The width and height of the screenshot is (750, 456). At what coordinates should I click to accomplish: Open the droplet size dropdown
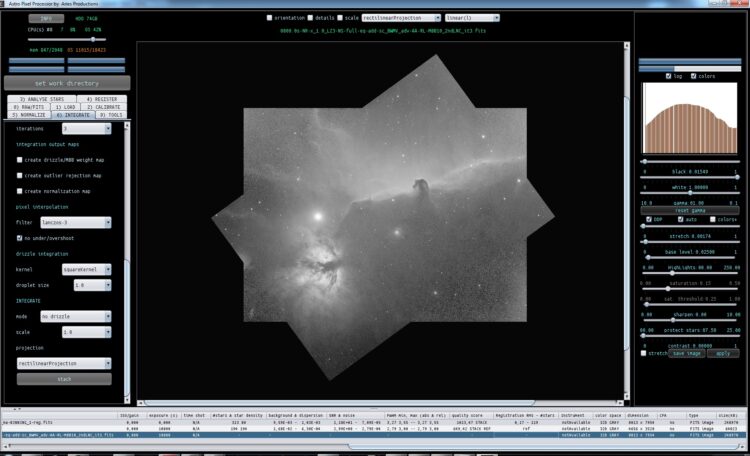(x=92, y=285)
